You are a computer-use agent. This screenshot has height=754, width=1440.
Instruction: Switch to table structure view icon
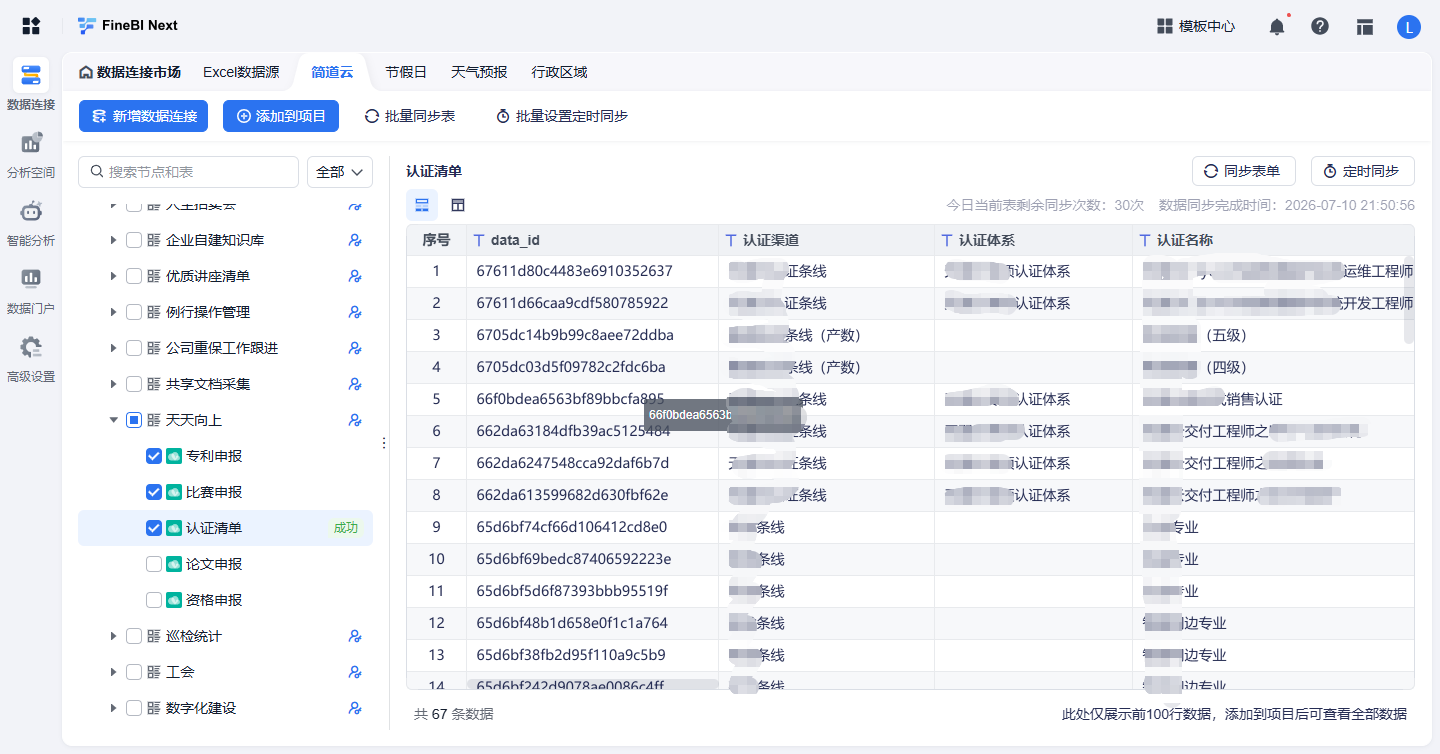[x=458, y=205]
